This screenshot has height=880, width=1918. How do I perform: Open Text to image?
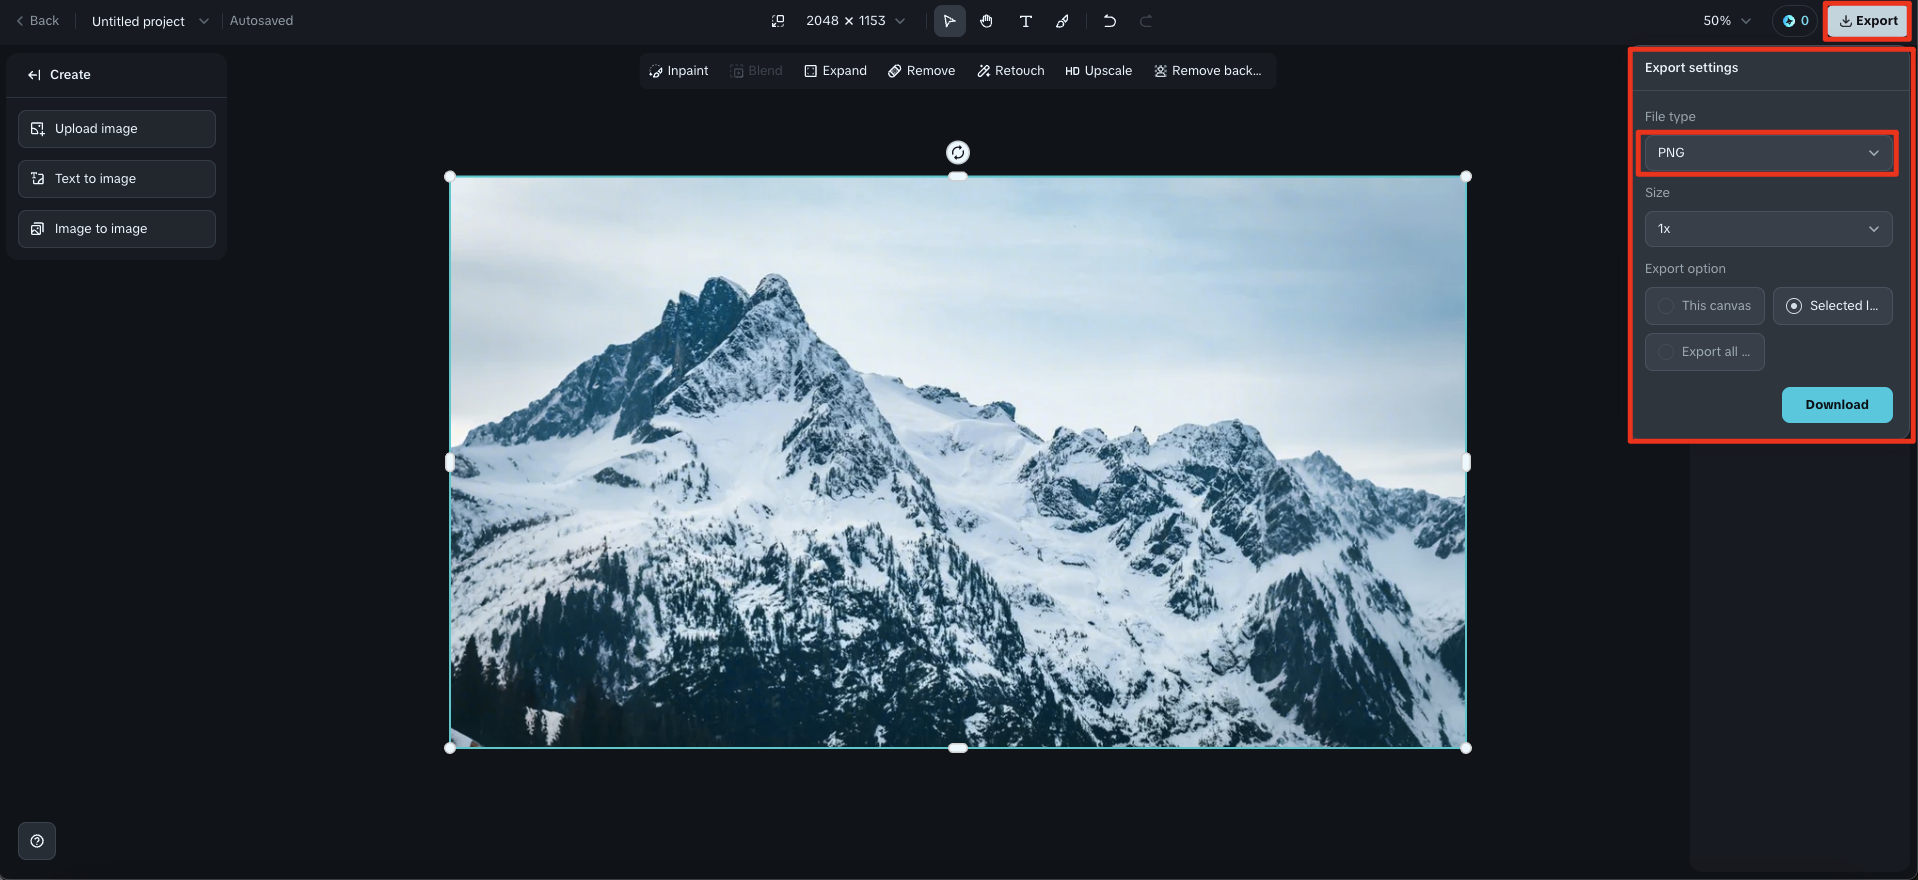[117, 179]
